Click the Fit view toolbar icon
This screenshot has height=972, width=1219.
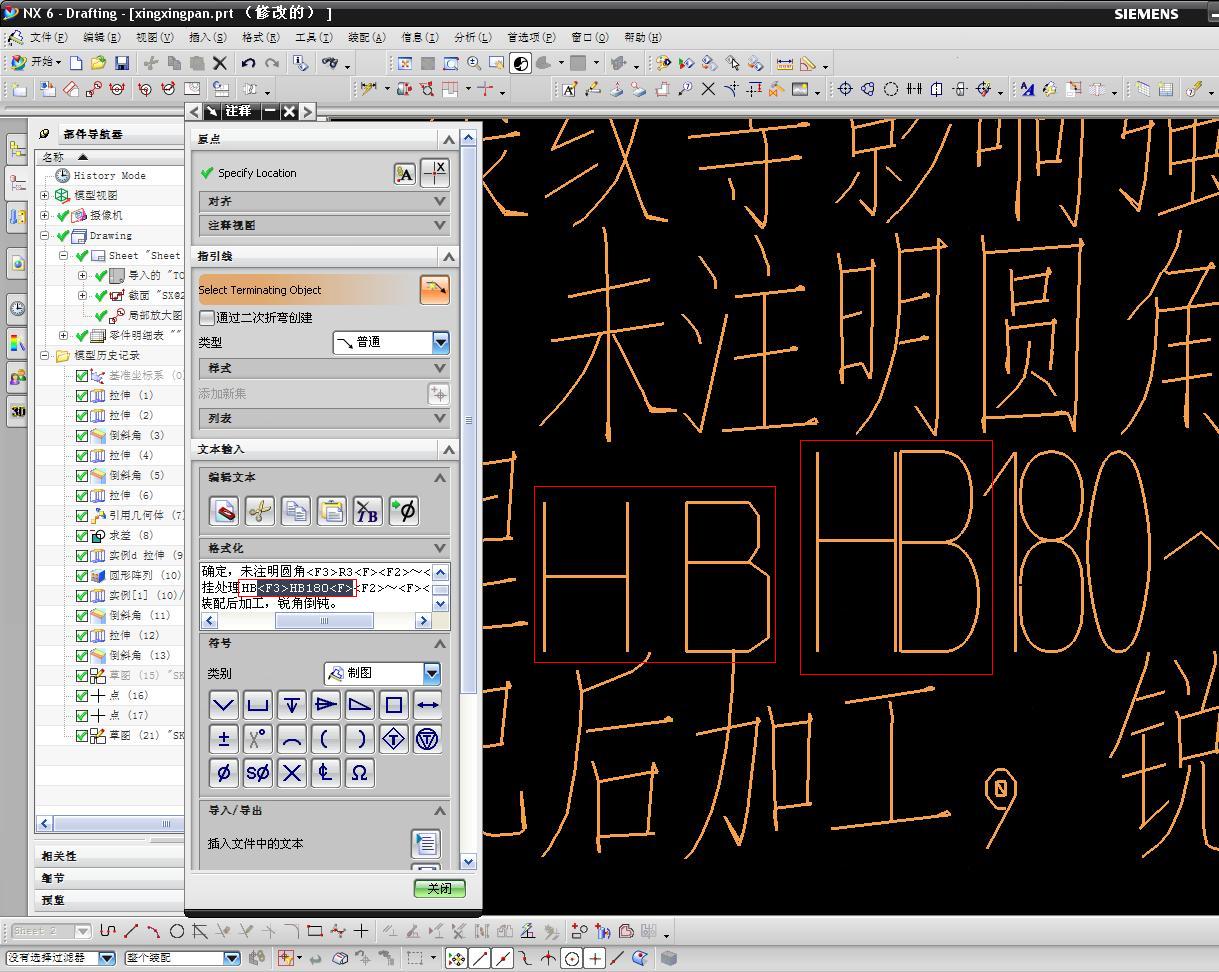(x=405, y=63)
